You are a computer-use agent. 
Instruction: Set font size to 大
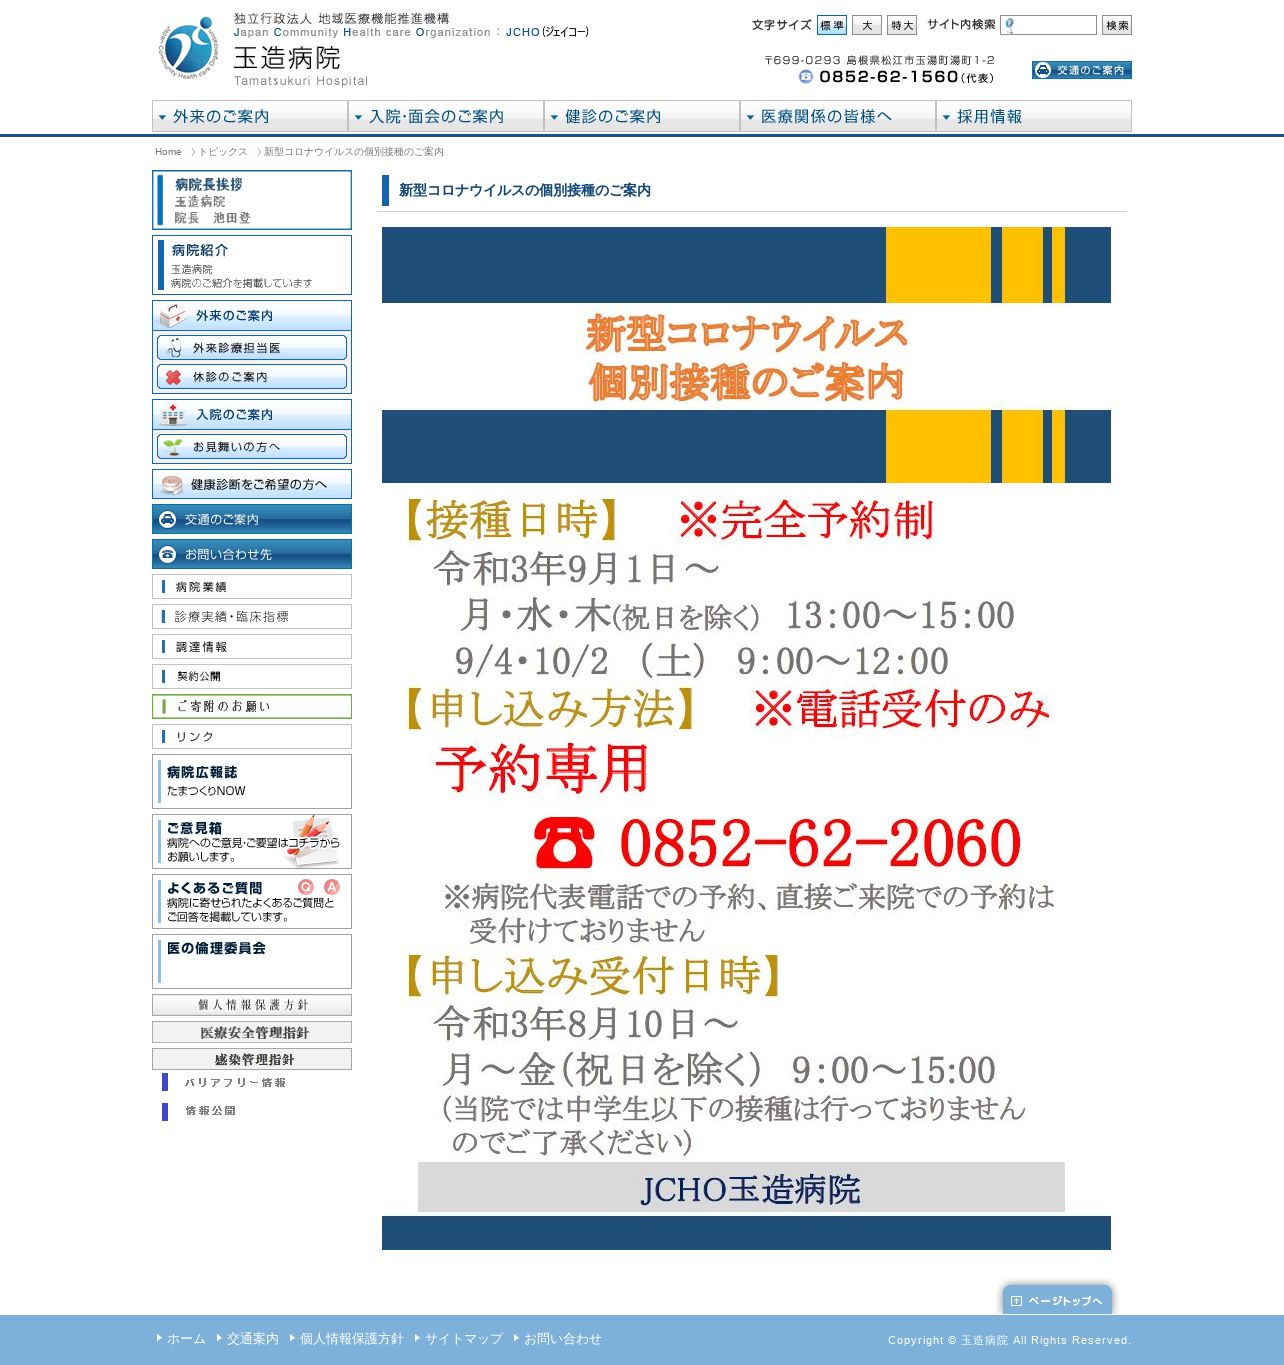point(867,25)
